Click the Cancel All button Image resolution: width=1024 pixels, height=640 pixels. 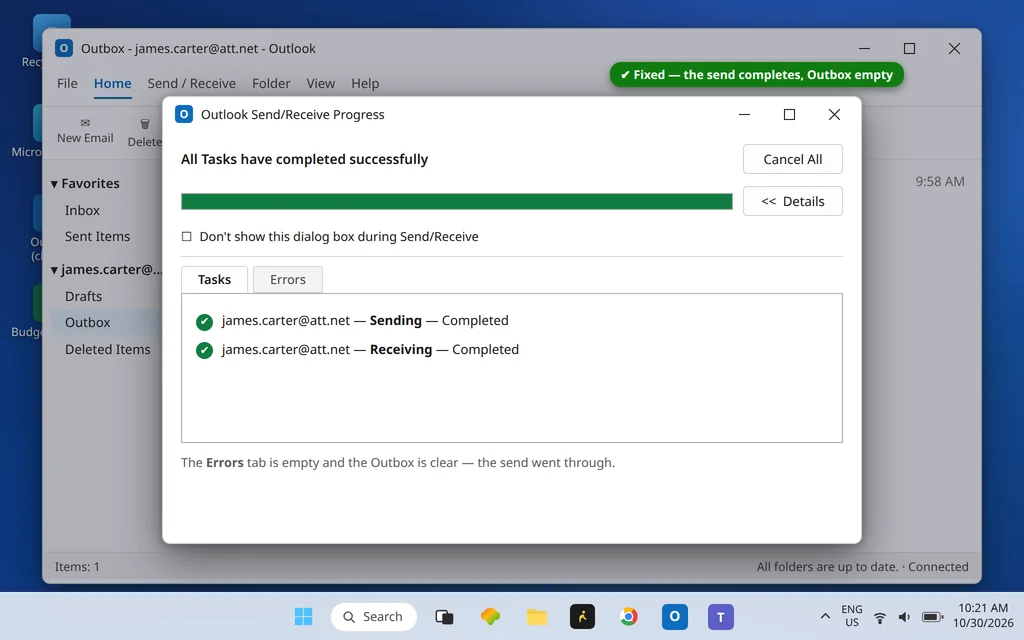click(793, 159)
